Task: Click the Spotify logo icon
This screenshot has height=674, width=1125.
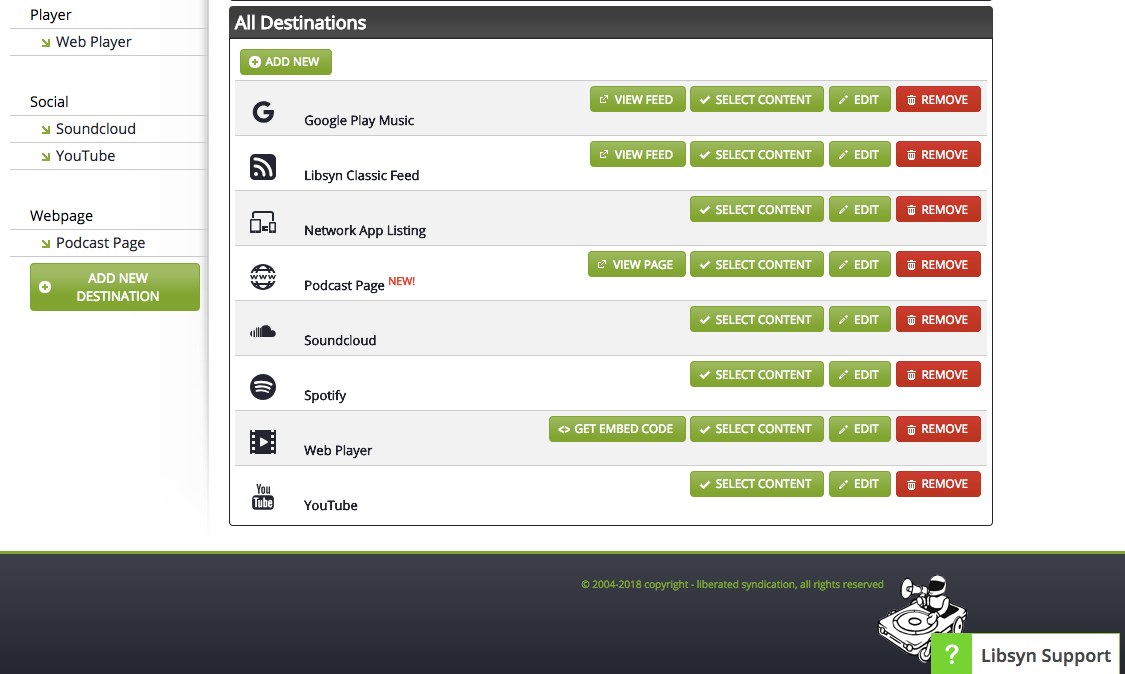Action: (263, 387)
